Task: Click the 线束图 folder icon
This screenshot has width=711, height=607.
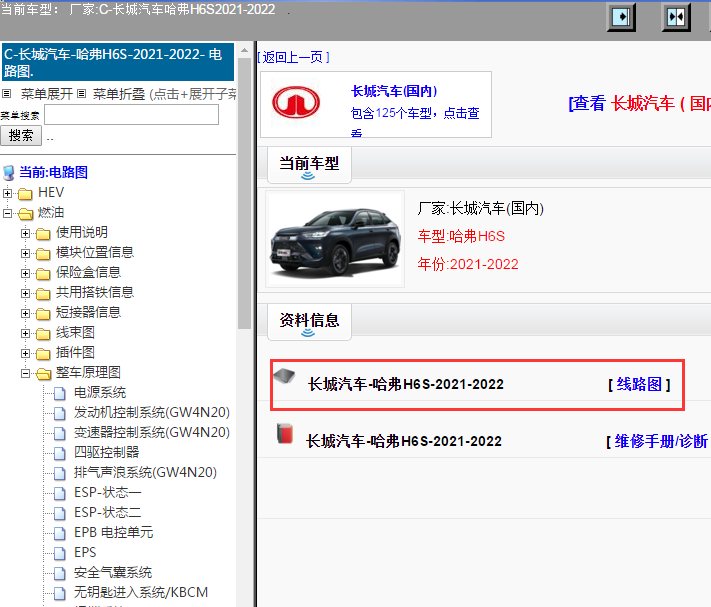Action: (43, 334)
